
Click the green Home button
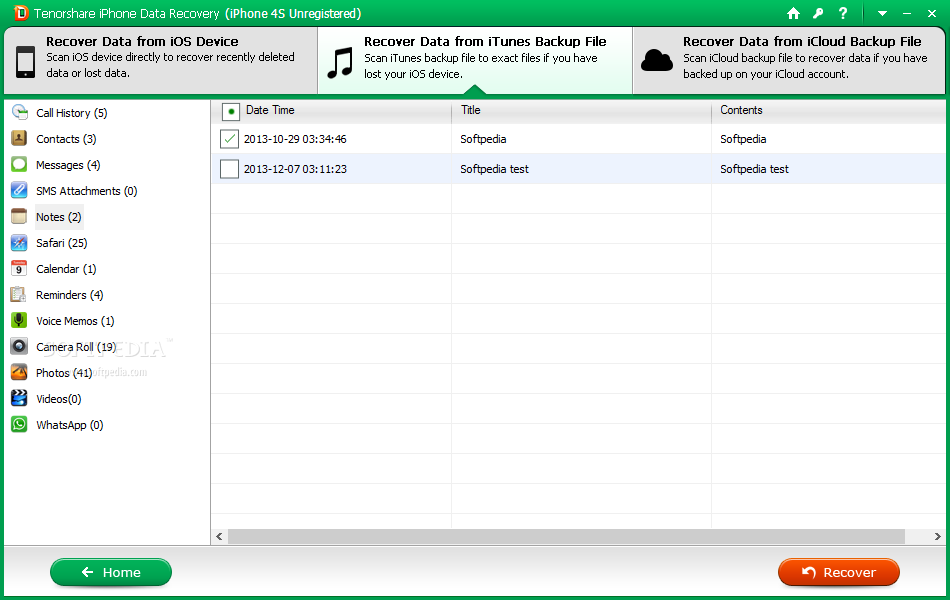[x=111, y=572]
